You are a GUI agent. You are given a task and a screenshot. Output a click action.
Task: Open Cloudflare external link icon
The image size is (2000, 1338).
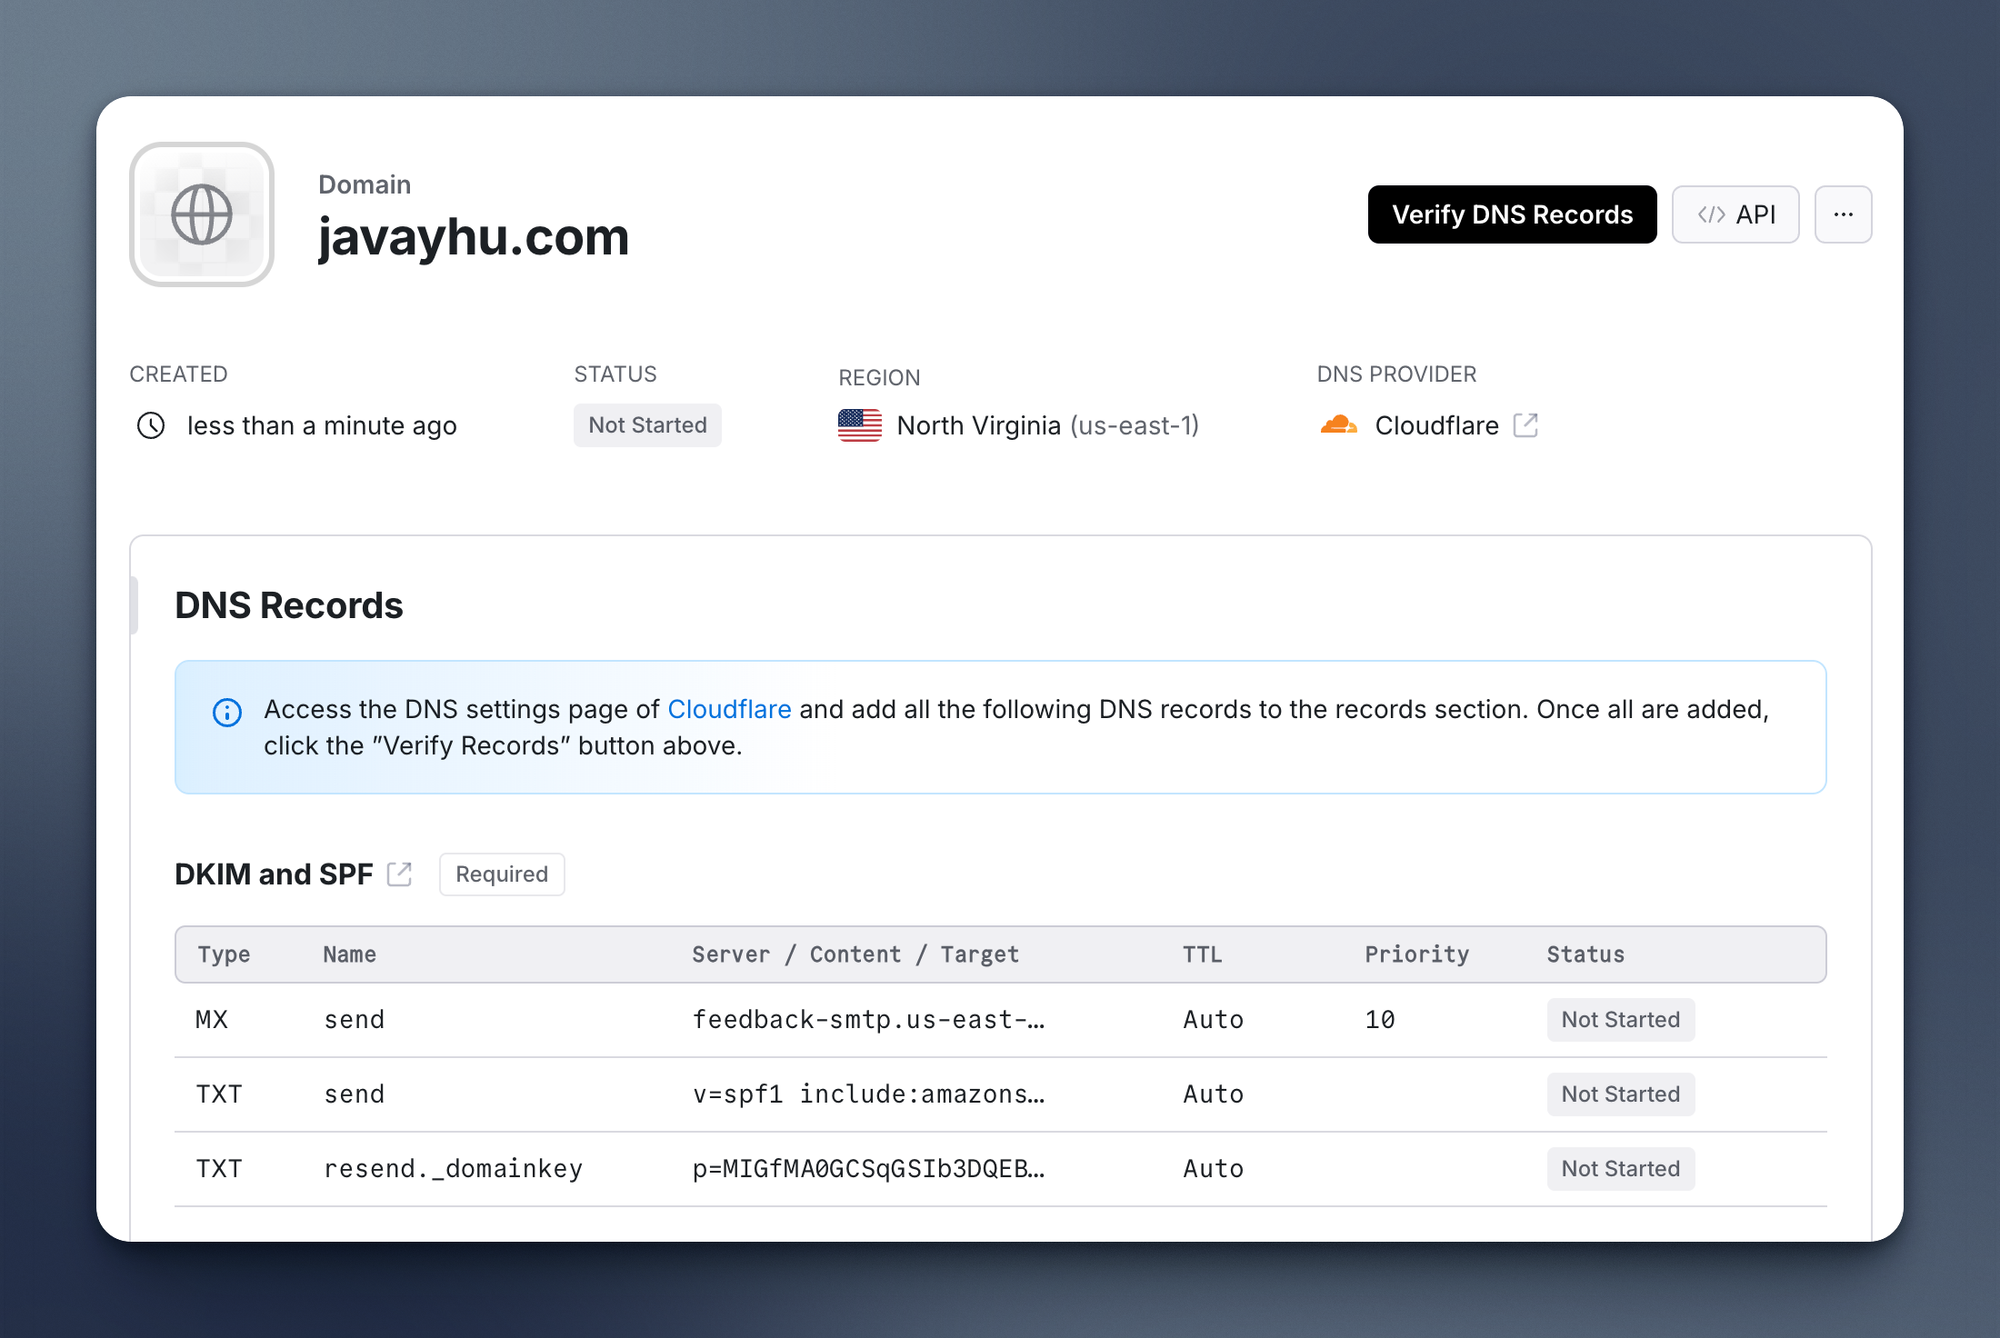pyautogui.click(x=1525, y=425)
